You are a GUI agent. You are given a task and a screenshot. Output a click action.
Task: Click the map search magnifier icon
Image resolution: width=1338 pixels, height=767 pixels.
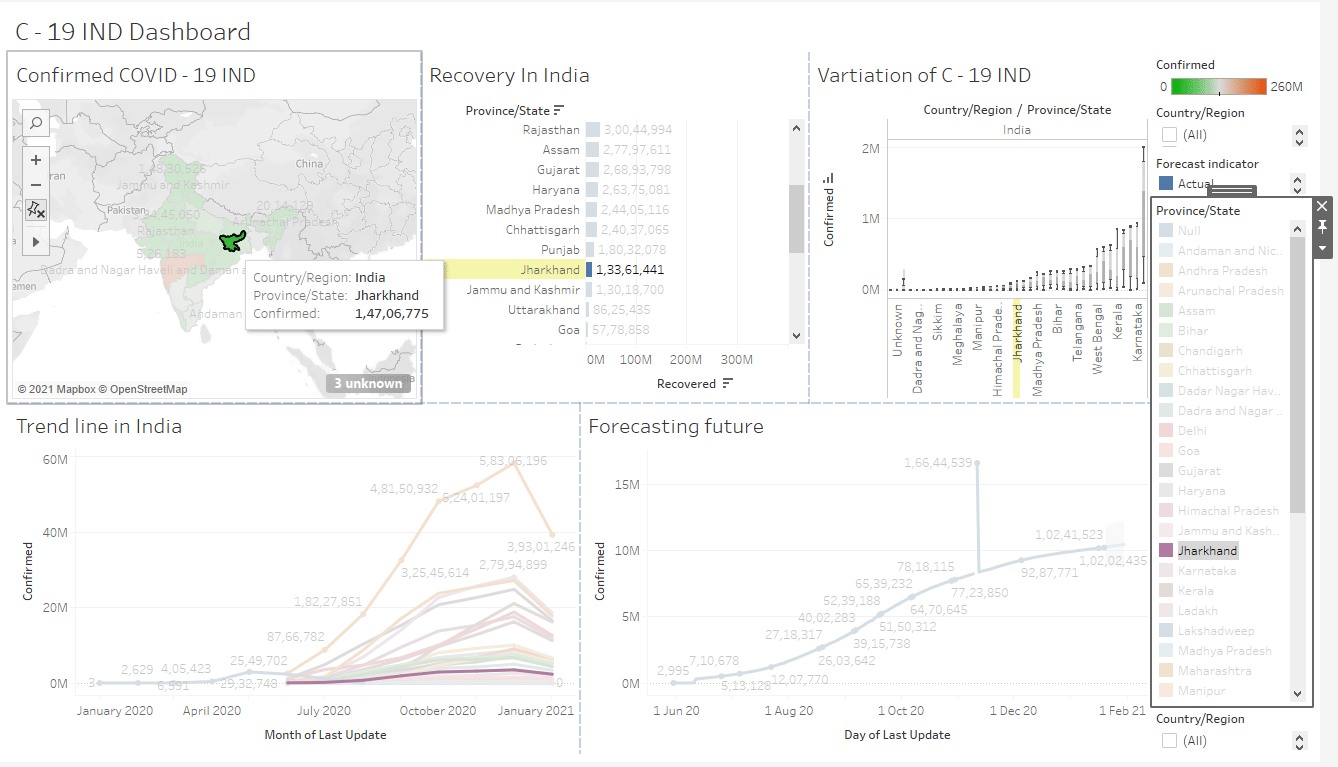coord(36,124)
